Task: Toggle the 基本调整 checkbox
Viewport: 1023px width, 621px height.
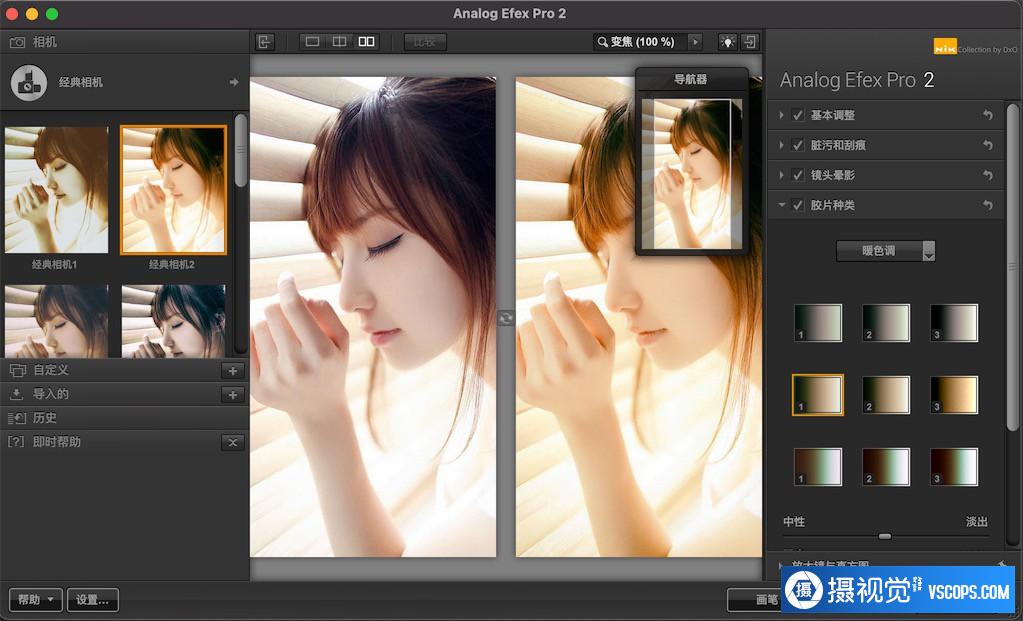Action: click(x=797, y=115)
